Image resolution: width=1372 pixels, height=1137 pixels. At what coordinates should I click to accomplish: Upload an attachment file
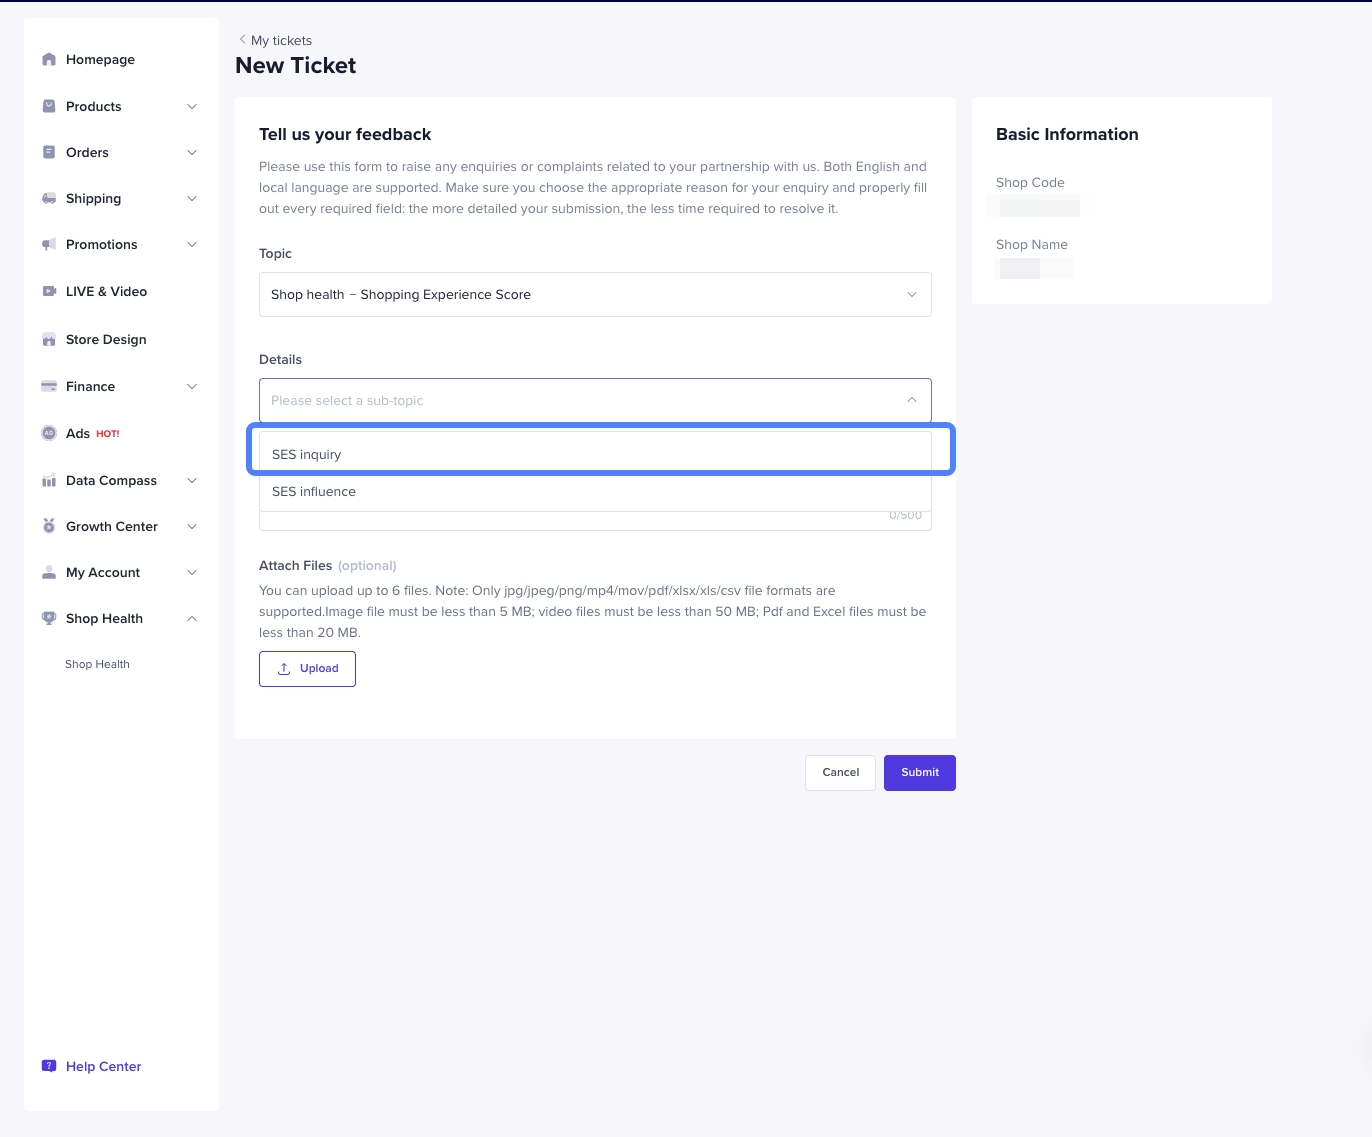click(307, 669)
